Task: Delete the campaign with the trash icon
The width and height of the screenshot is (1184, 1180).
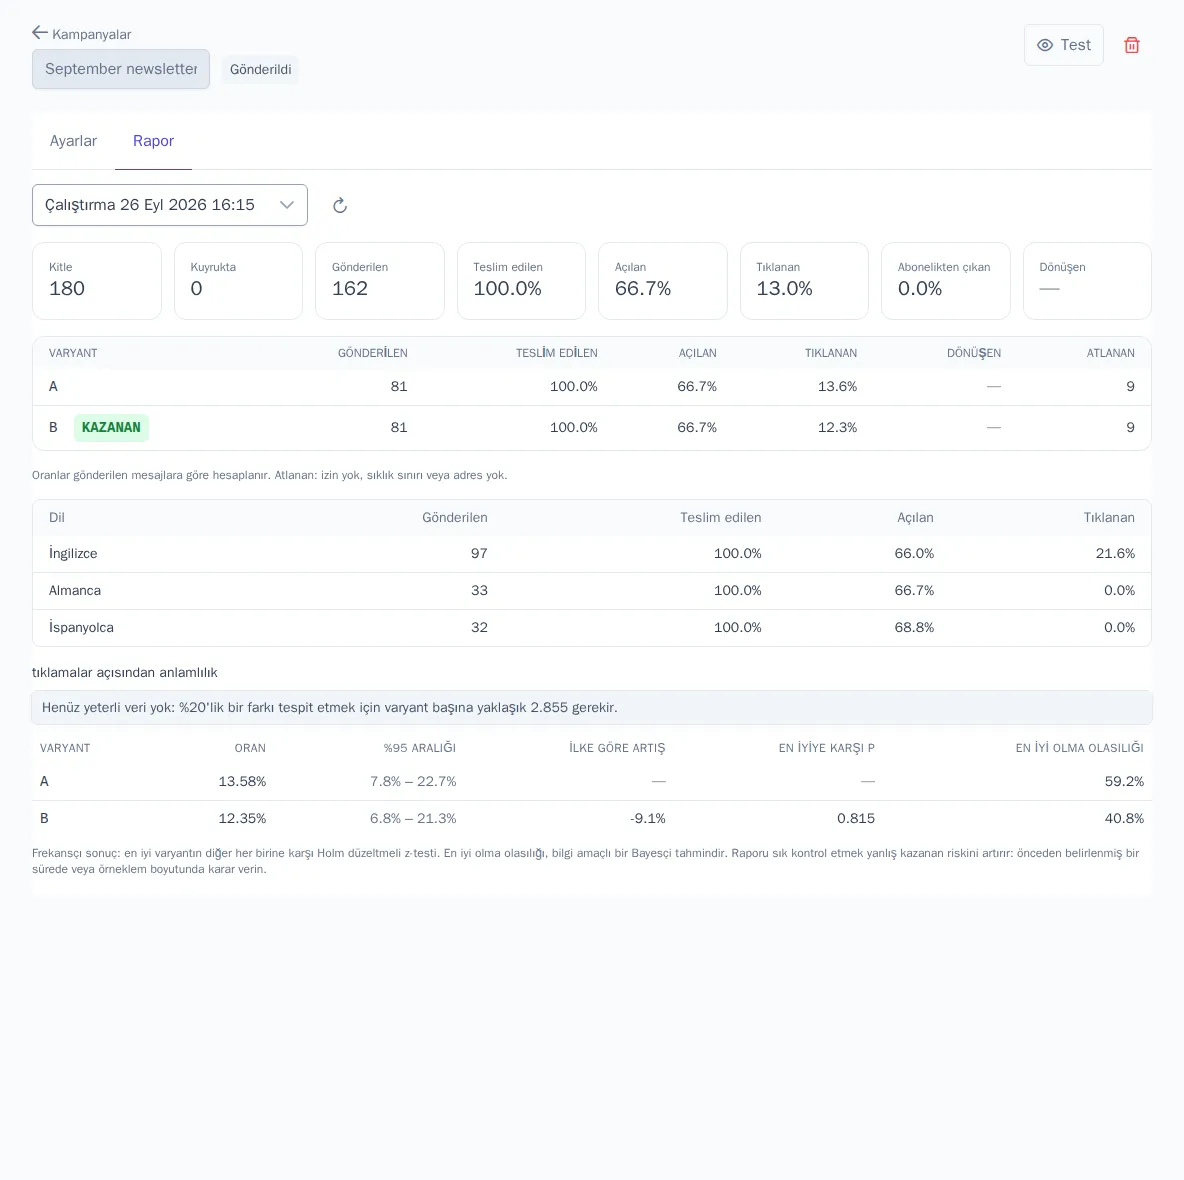Action: (x=1131, y=45)
